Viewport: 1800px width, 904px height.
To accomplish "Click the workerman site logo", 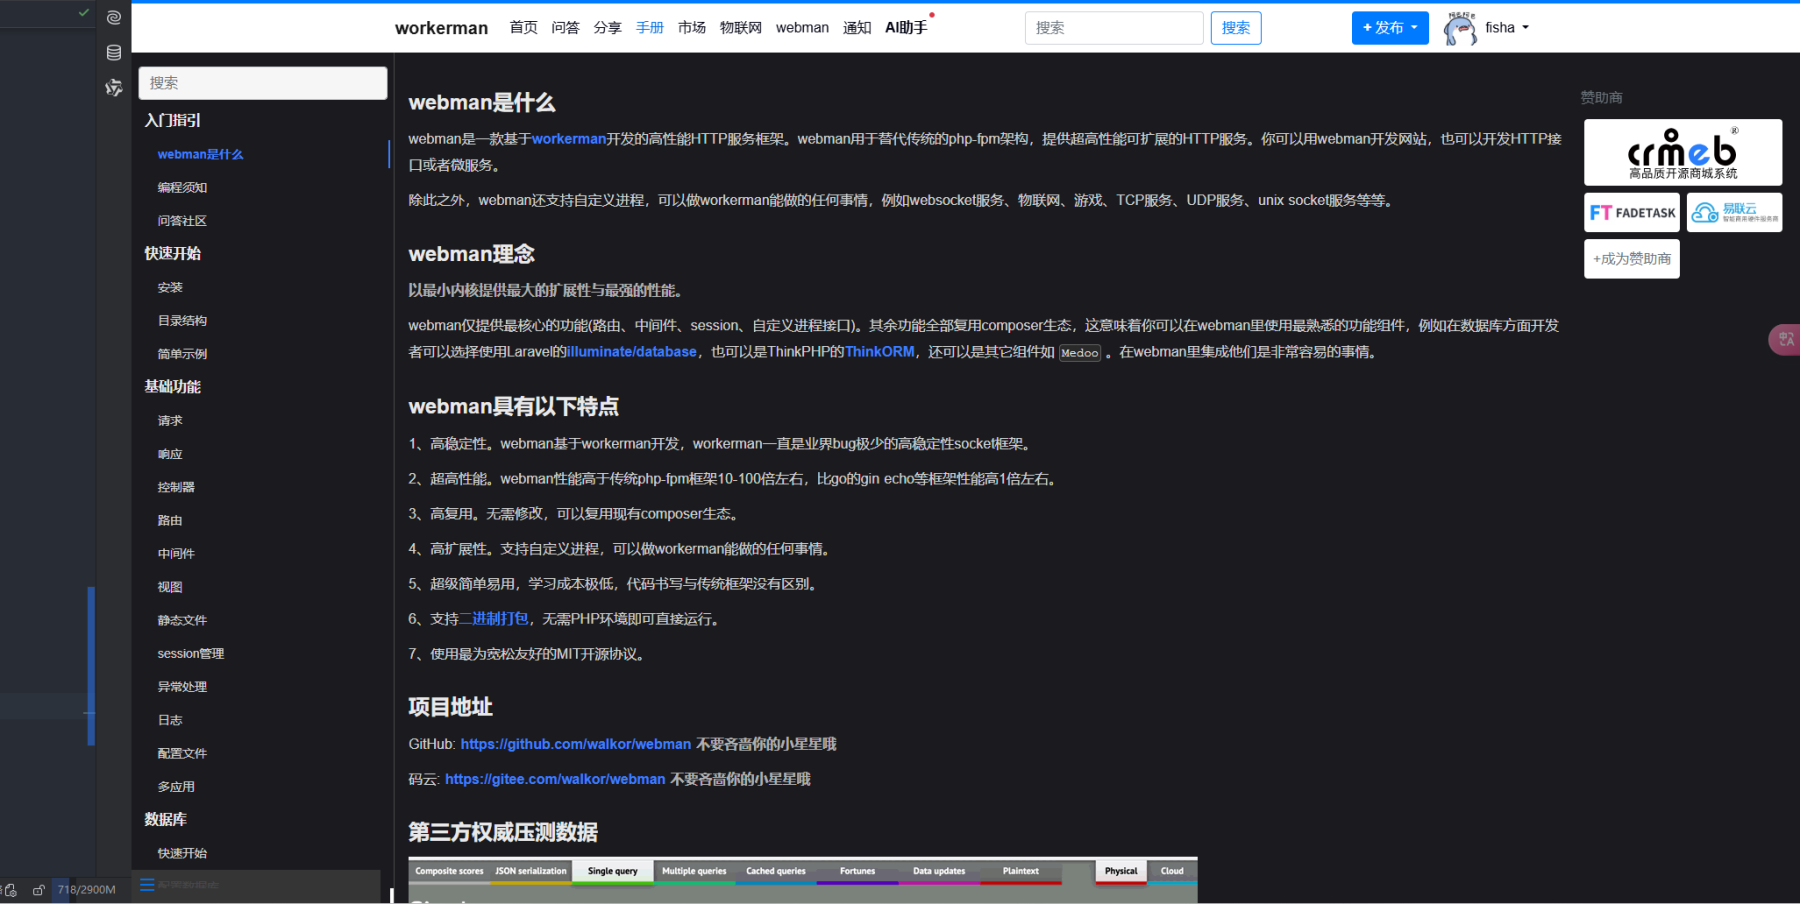I will pos(441,28).
